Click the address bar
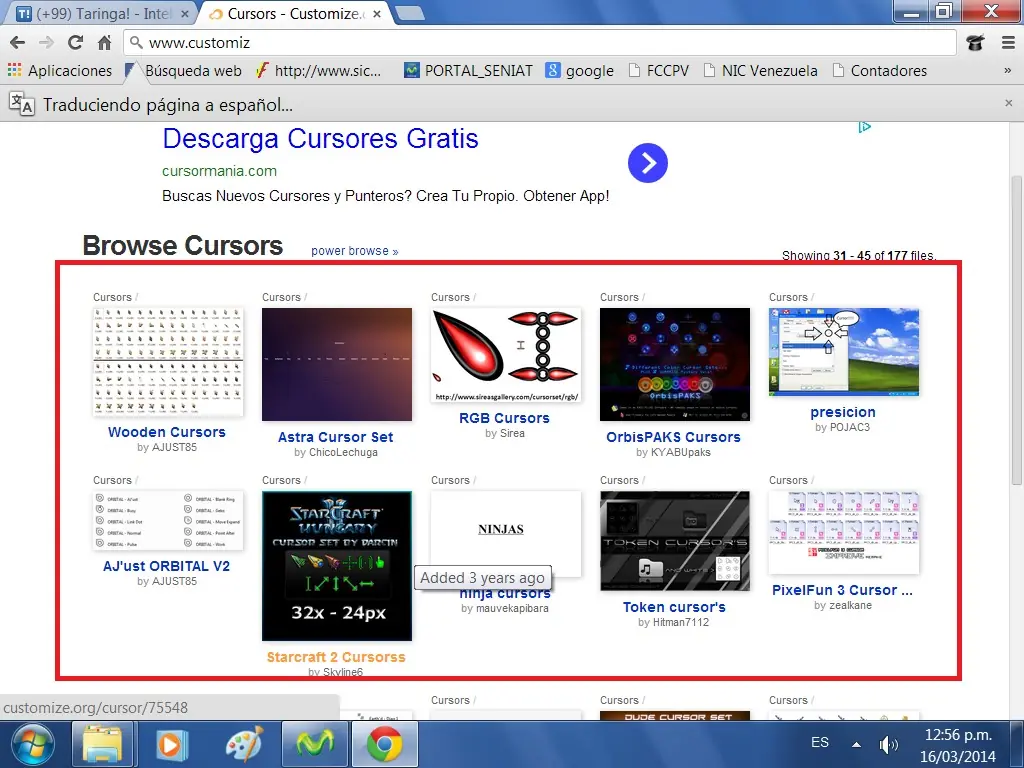Viewport: 1024px width, 768px height. pyautogui.click(x=539, y=43)
